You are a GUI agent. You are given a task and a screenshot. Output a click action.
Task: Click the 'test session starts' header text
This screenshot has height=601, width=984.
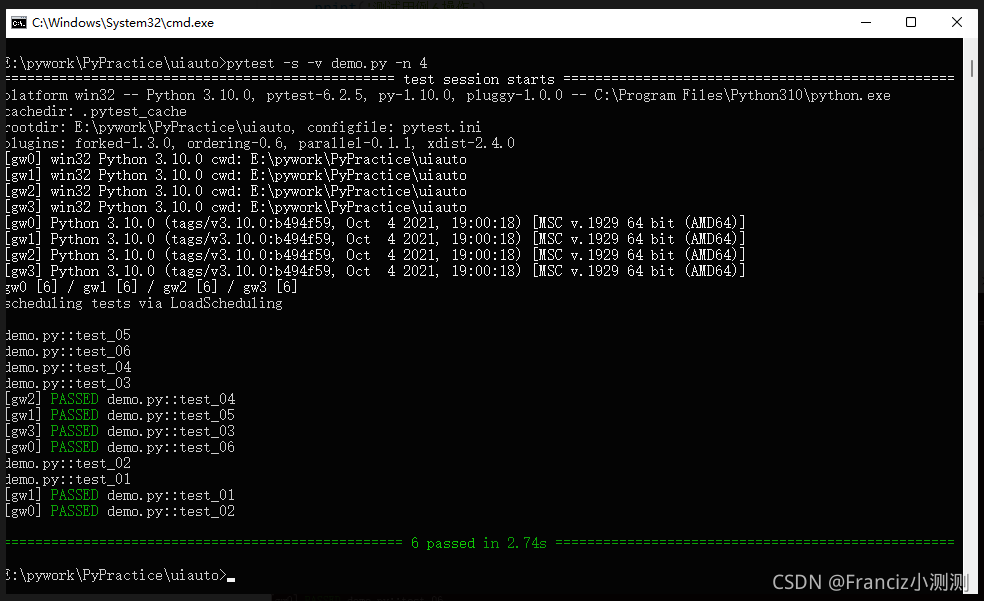(x=479, y=80)
